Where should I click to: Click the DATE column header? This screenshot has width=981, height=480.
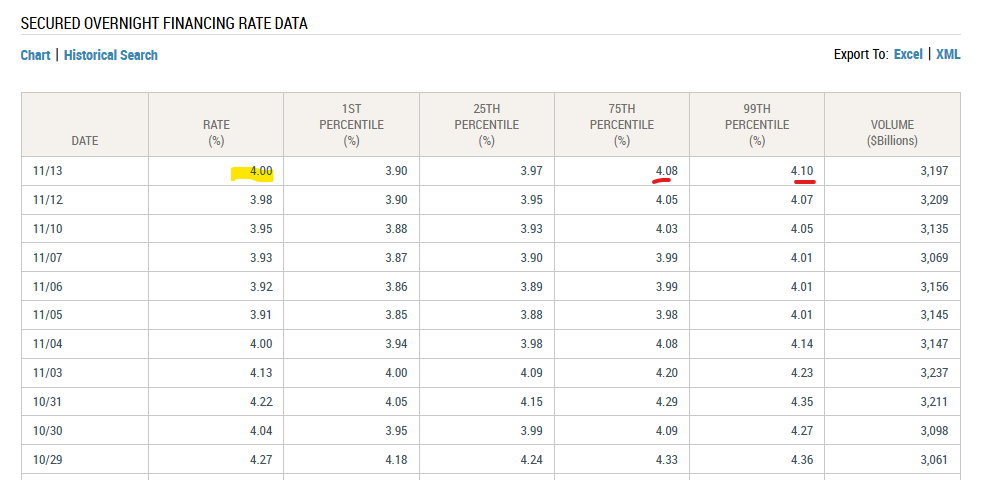tap(85, 141)
